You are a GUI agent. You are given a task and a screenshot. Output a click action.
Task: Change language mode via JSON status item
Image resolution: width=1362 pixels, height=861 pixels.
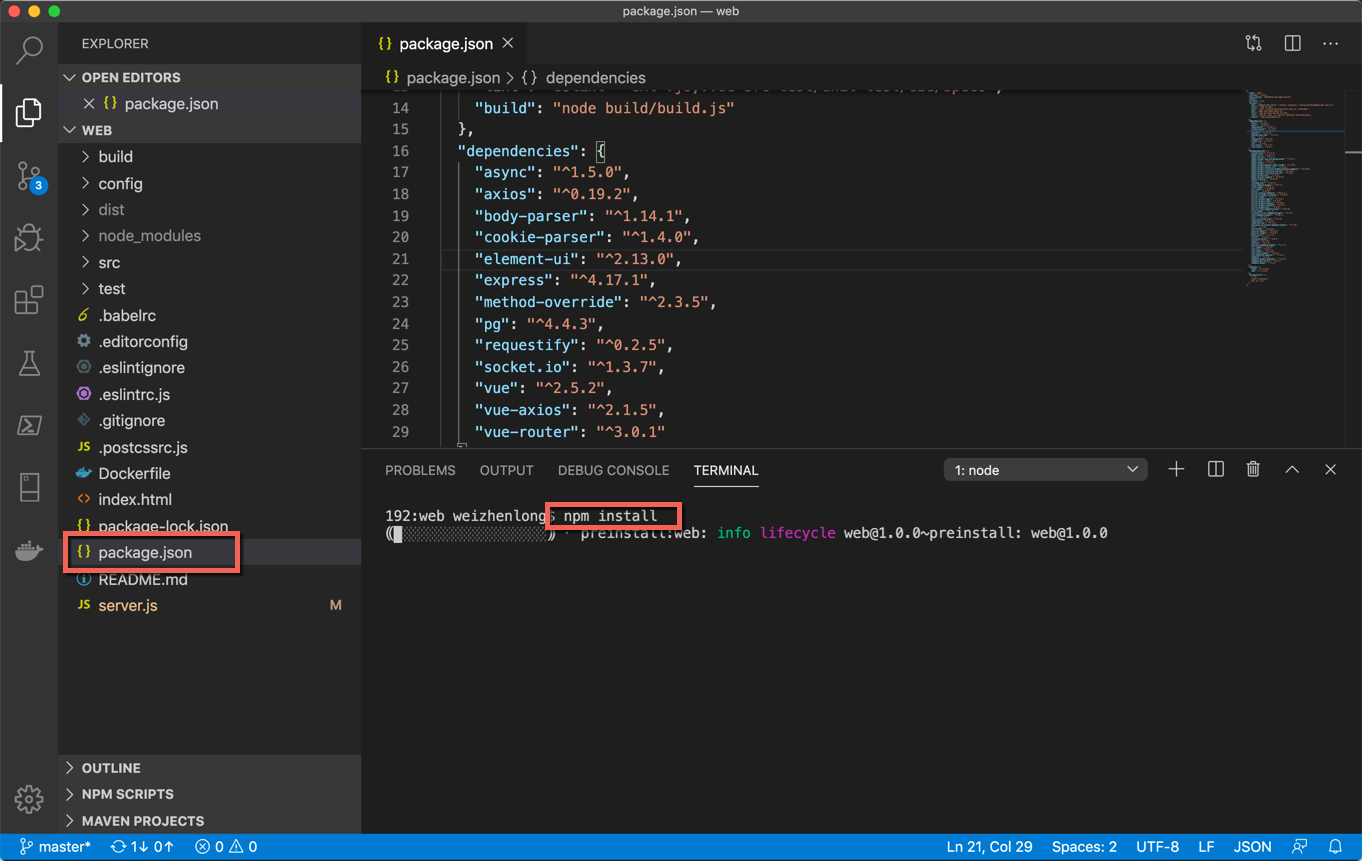click(x=1252, y=846)
